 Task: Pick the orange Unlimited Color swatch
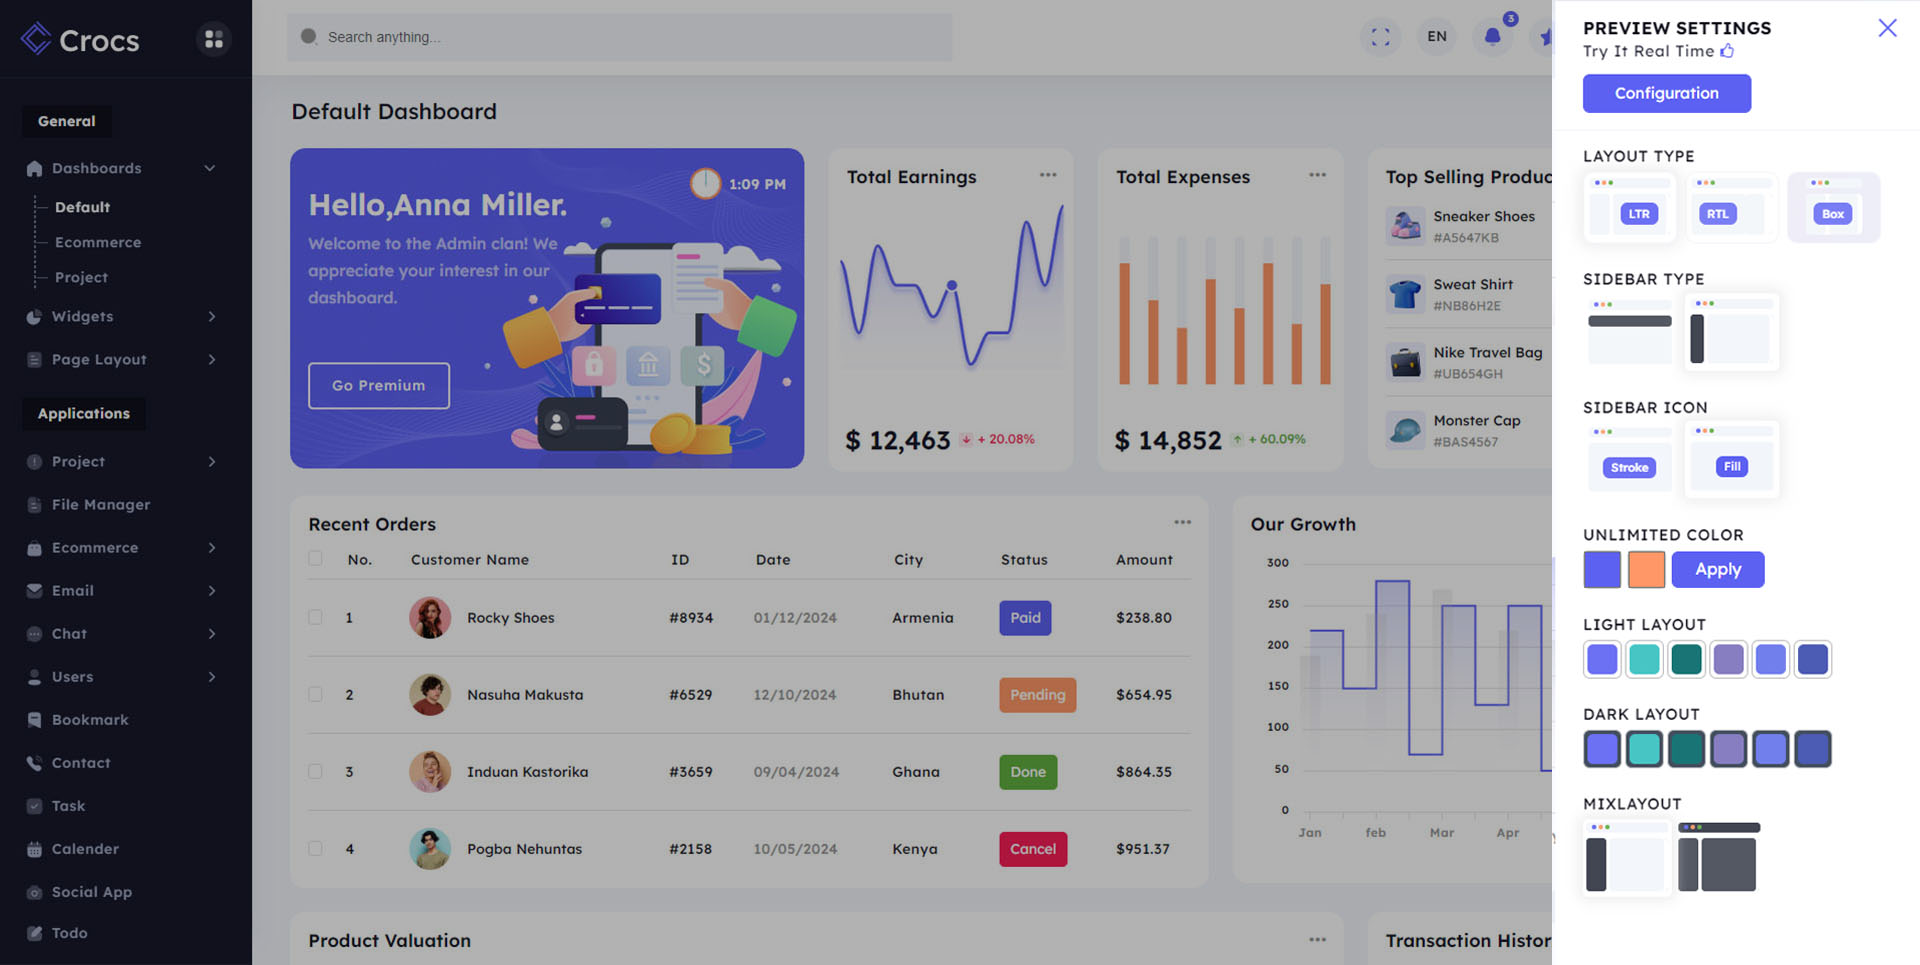pos(1645,569)
